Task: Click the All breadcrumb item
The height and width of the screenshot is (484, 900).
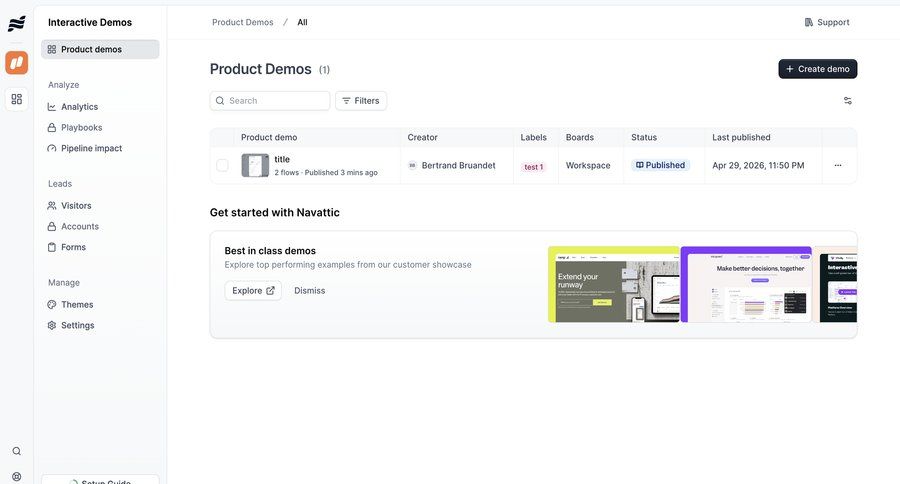Action: tap(302, 22)
